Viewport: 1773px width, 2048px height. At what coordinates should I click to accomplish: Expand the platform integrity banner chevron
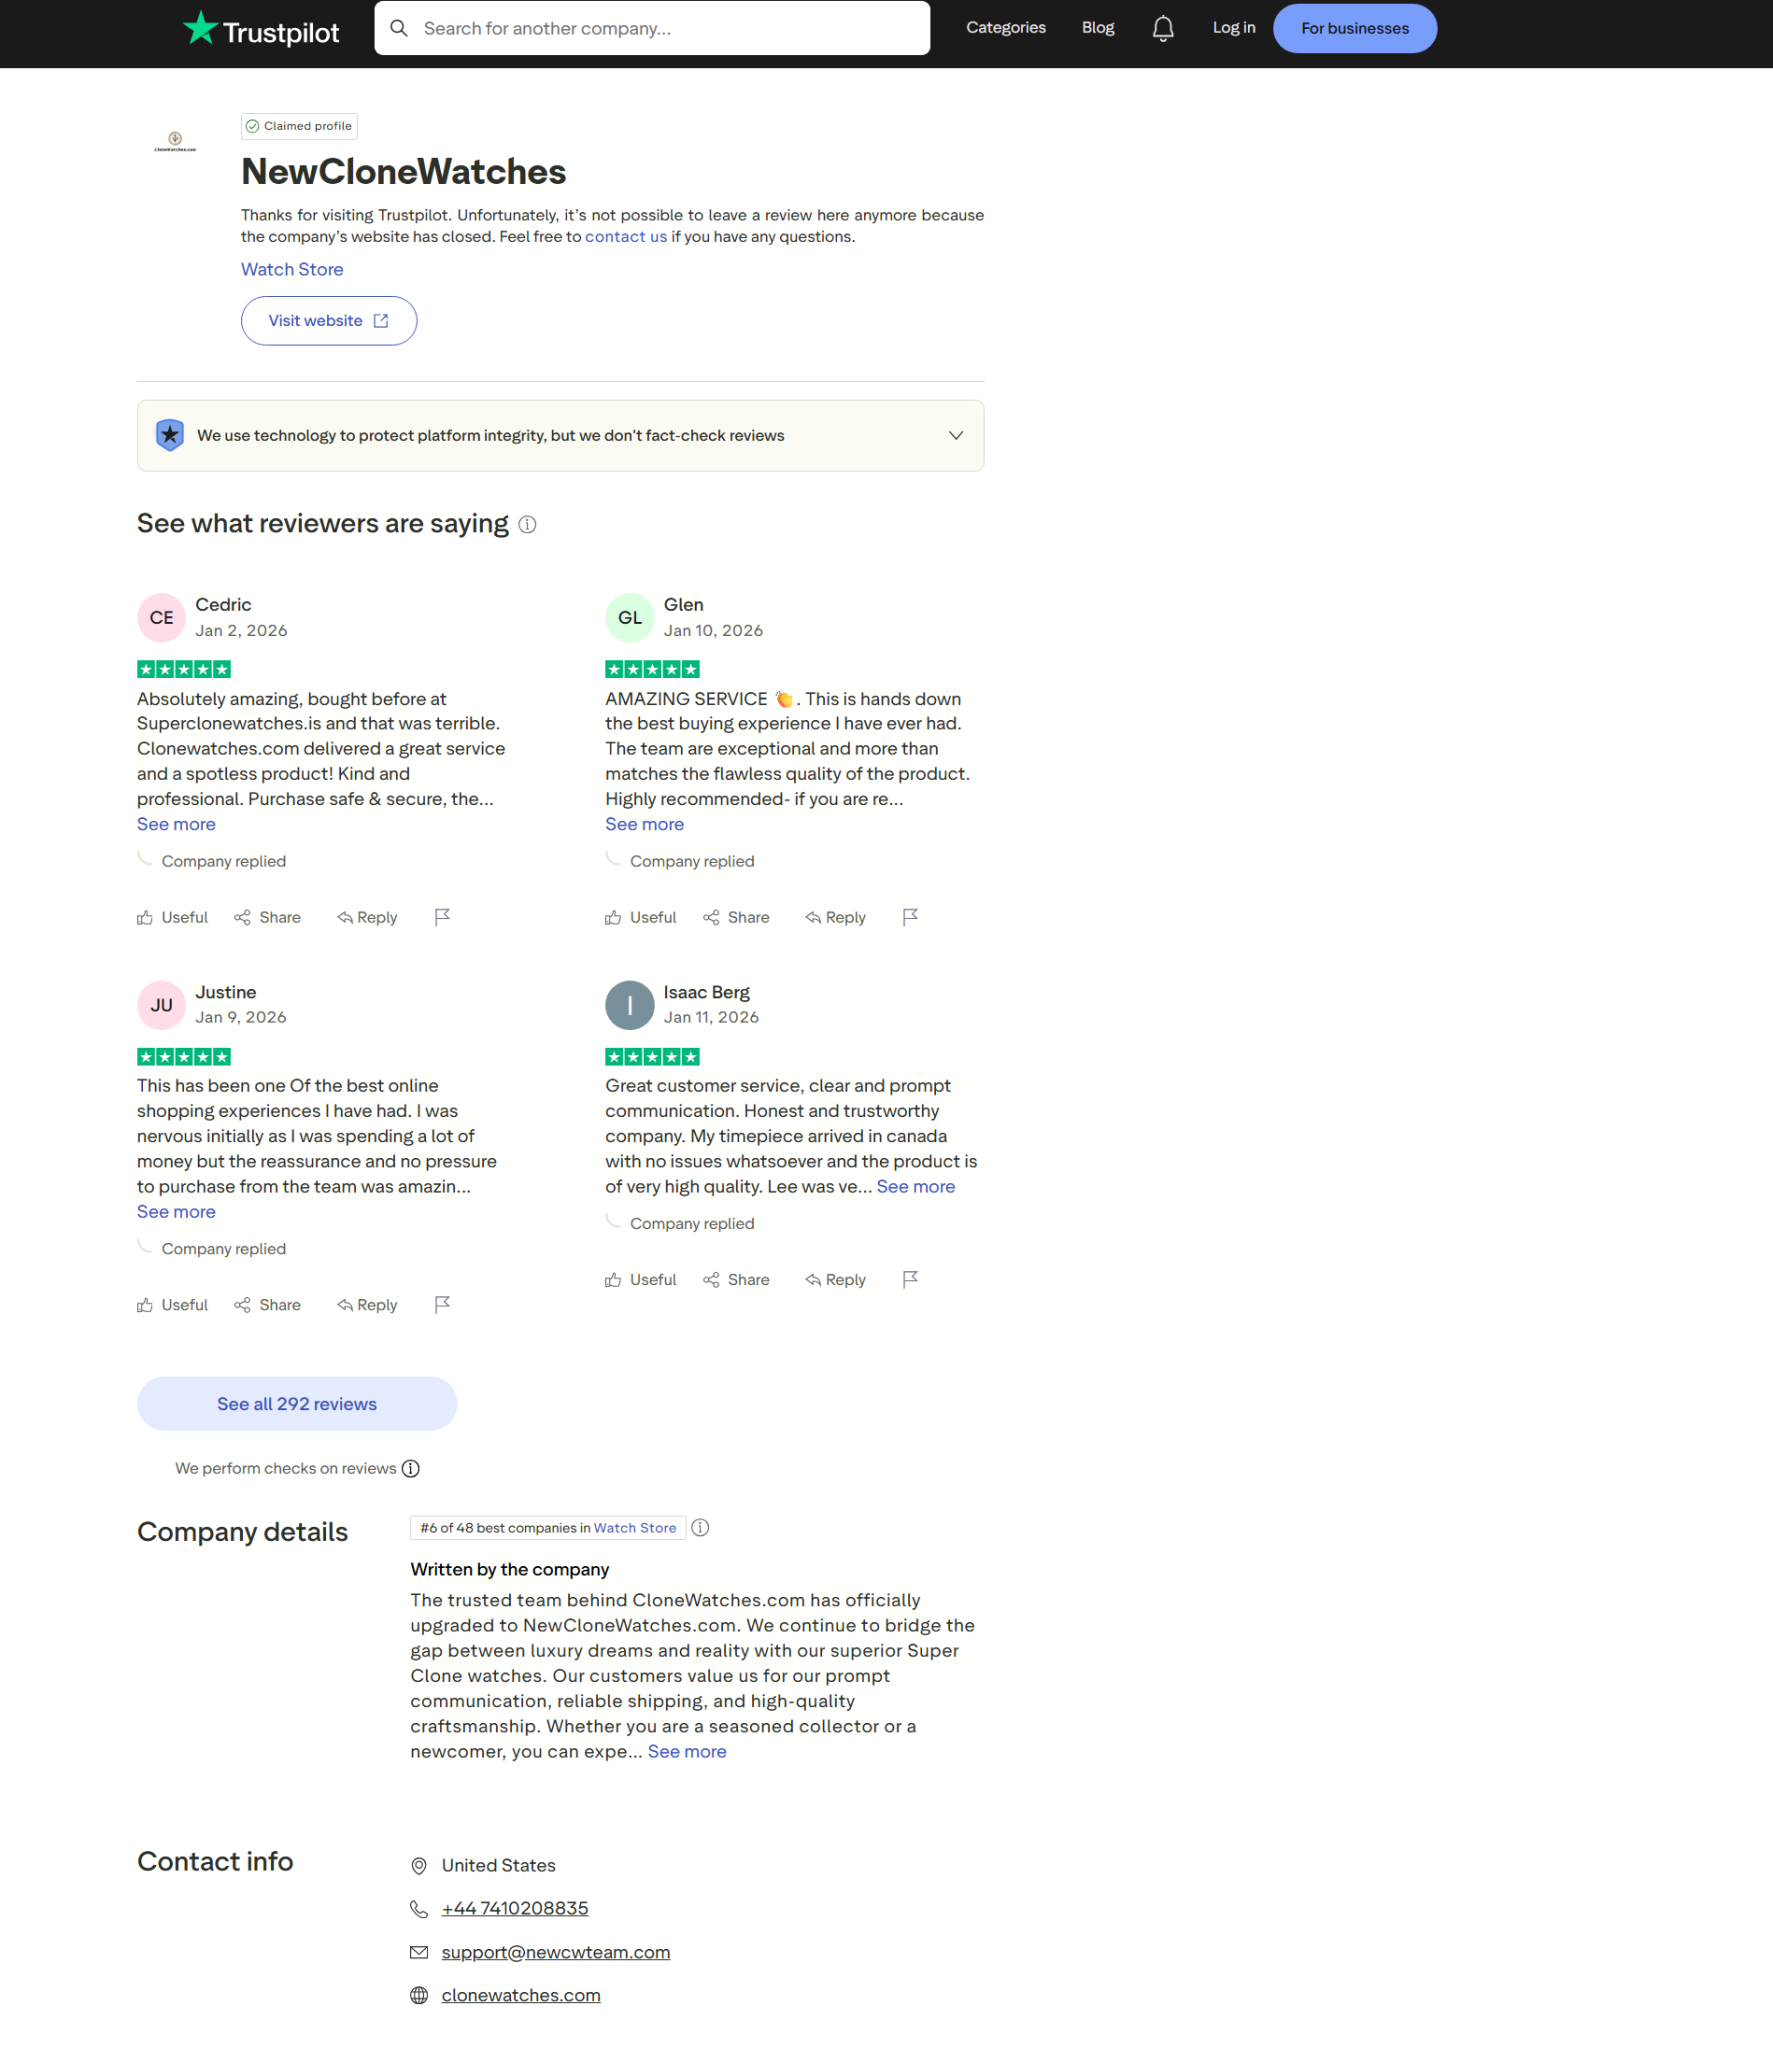[954, 435]
